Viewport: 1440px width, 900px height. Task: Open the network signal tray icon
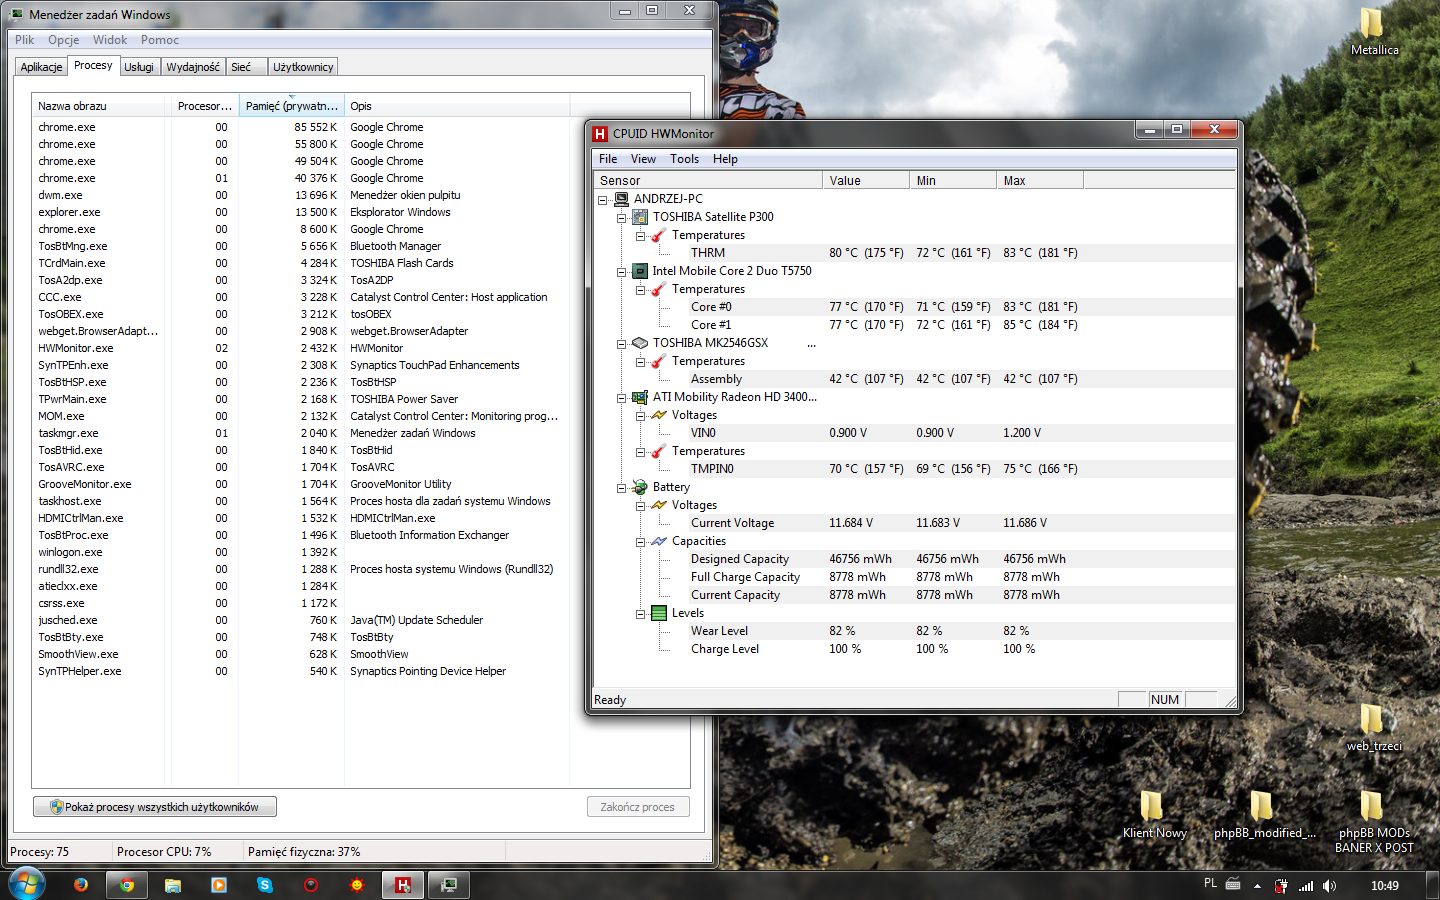[1306, 886]
